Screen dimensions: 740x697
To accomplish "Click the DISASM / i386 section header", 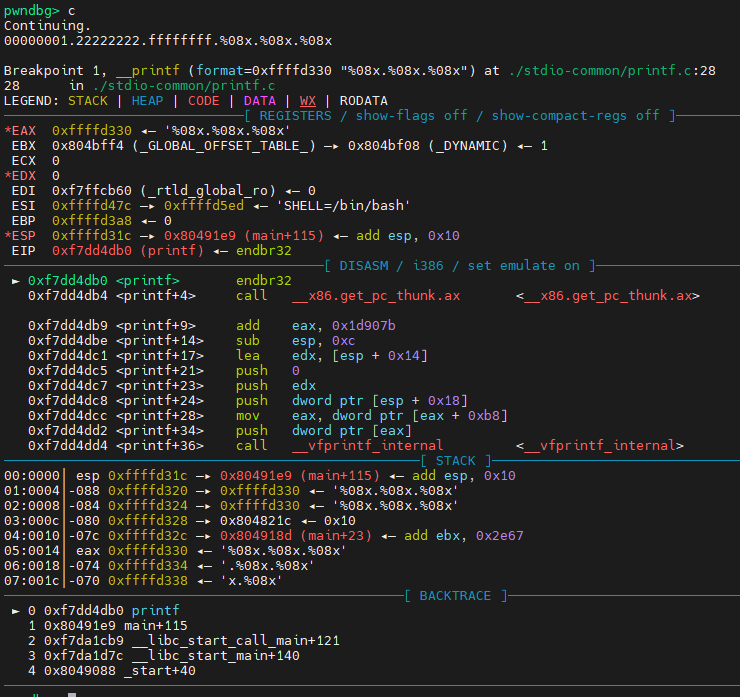I will 461,265.
